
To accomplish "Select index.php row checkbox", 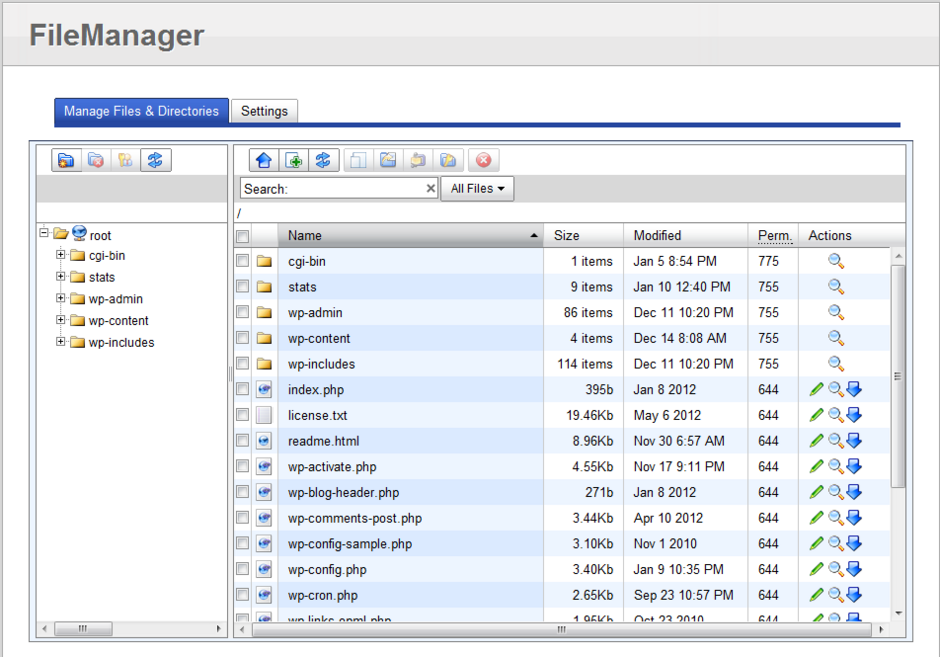I will pyautogui.click(x=242, y=389).
